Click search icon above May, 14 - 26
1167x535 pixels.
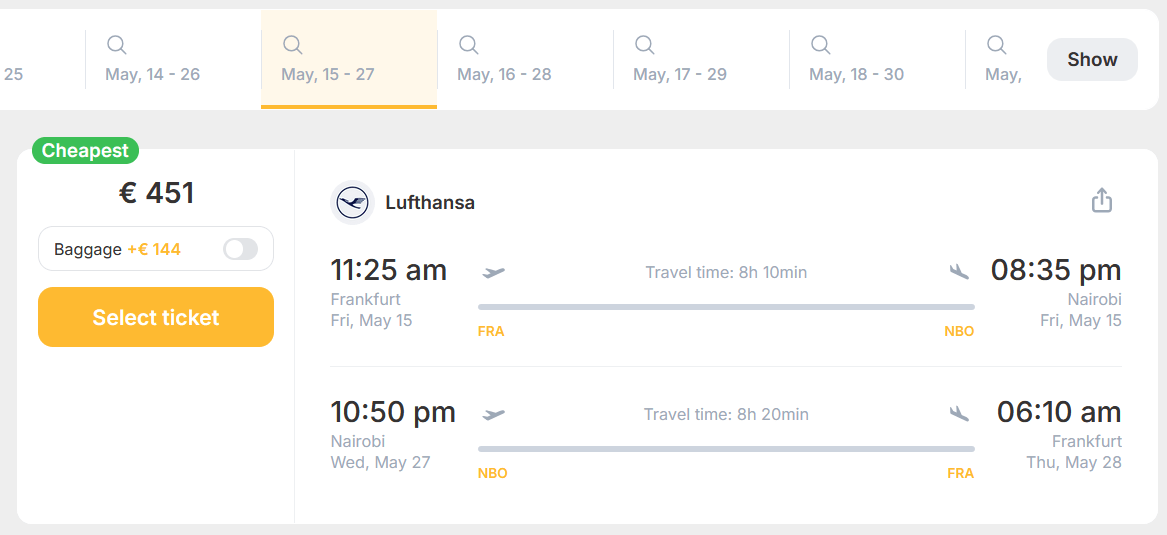click(117, 45)
